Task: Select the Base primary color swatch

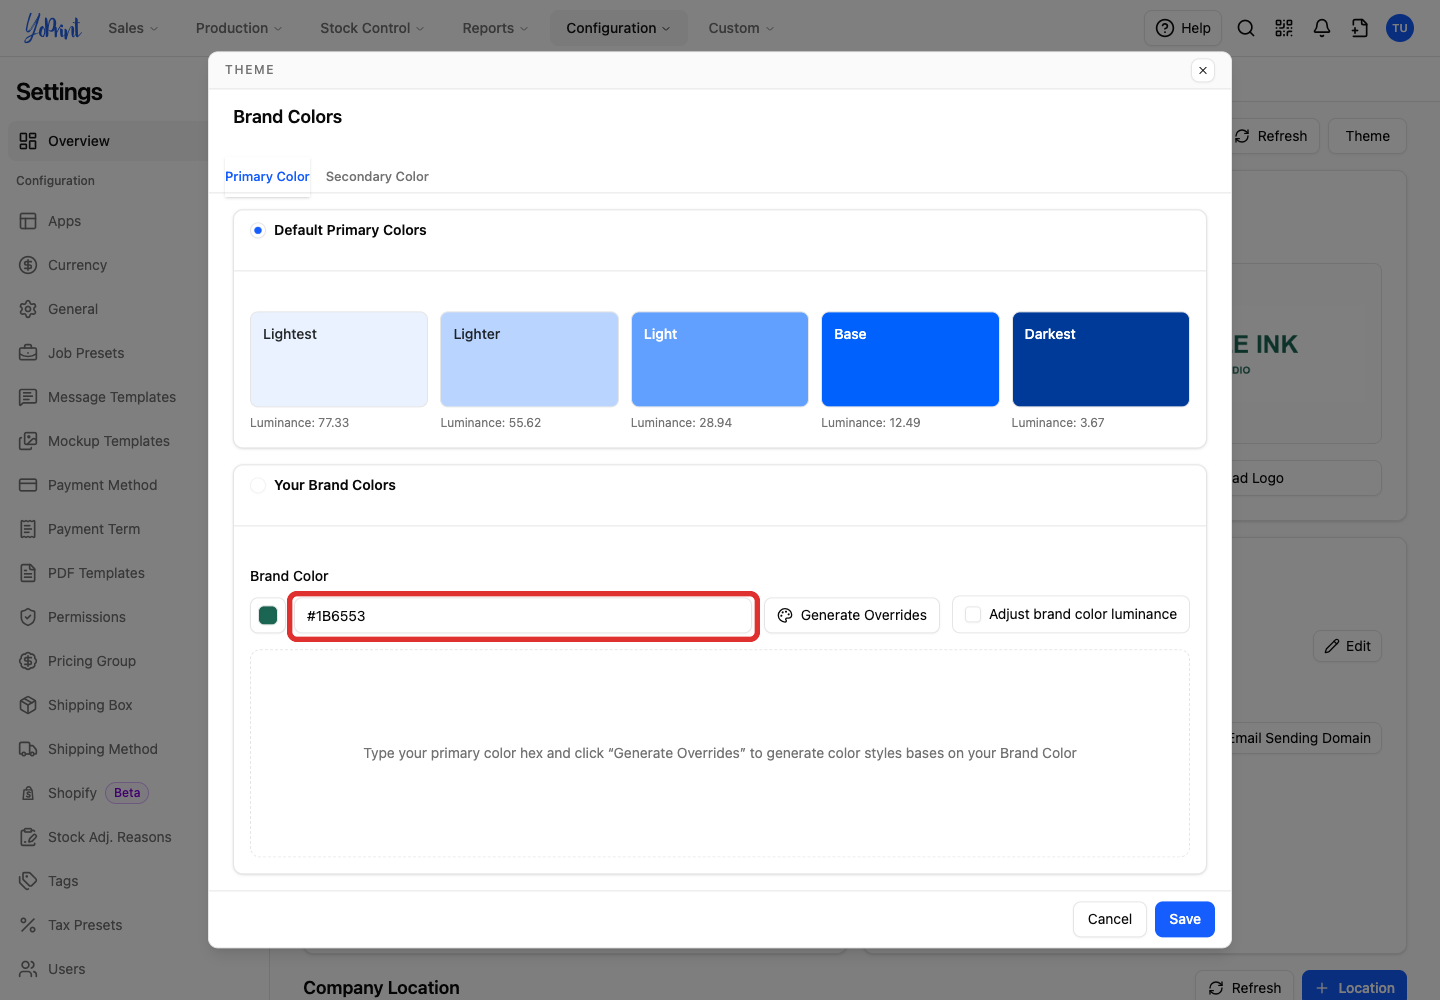Action: pyautogui.click(x=910, y=359)
